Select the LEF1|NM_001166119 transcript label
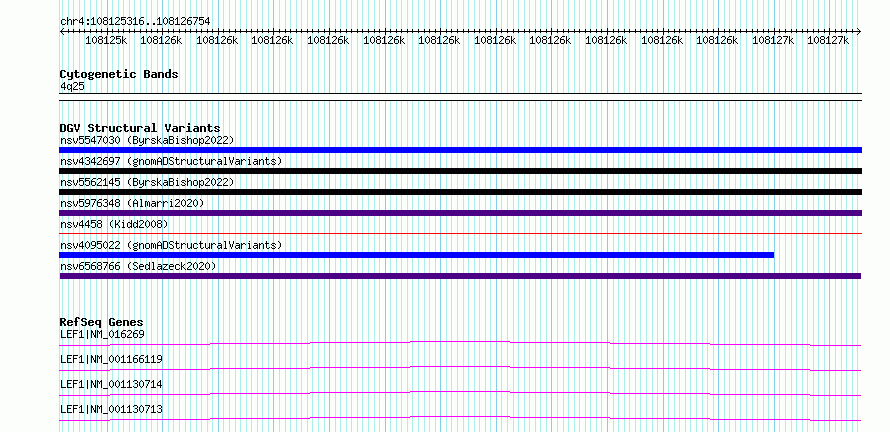This screenshot has width=890, height=432. [x=111, y=359]
